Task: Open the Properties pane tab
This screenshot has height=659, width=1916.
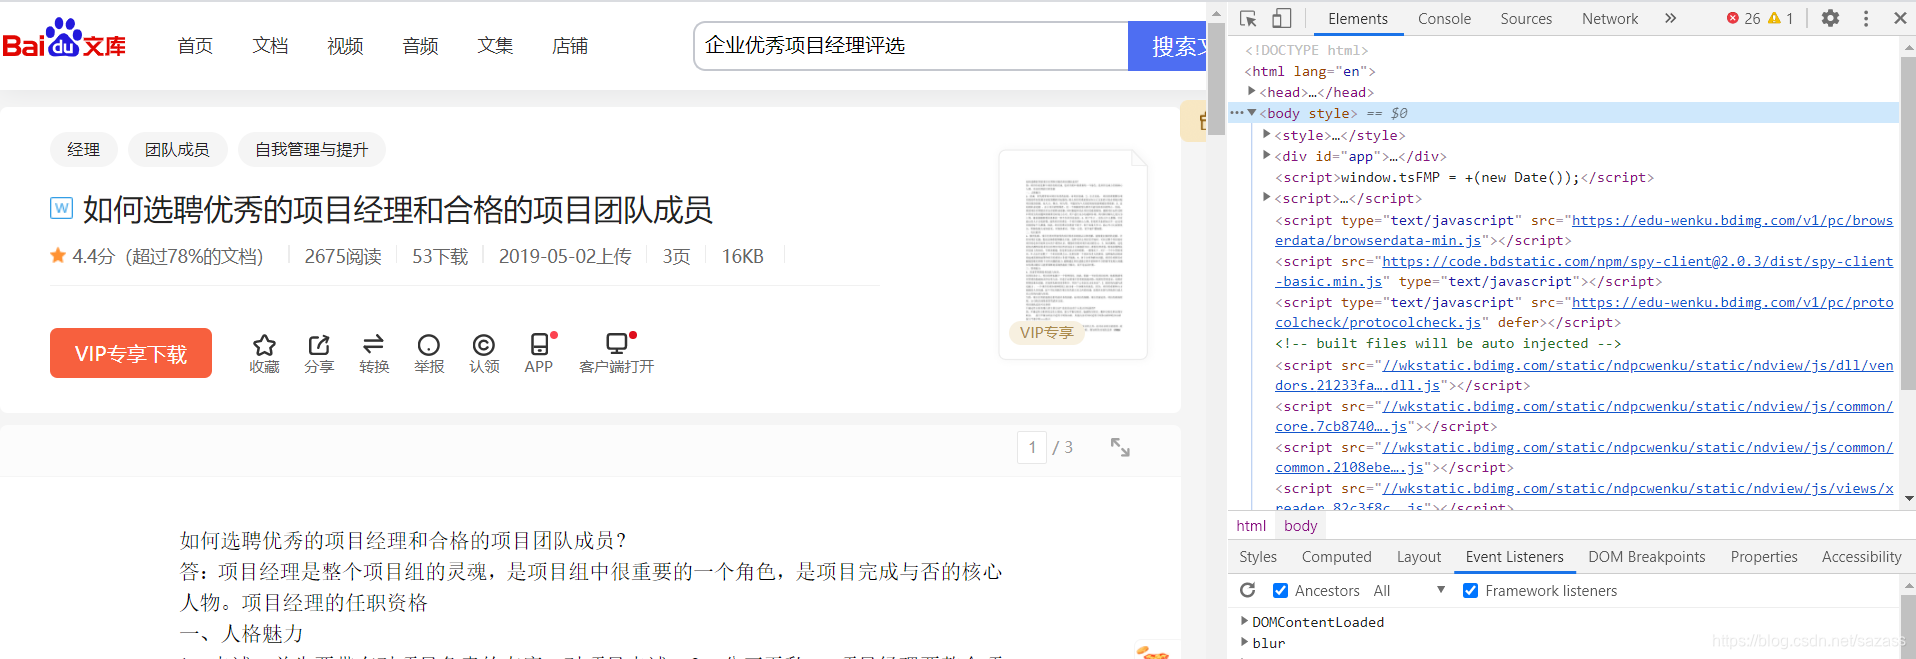Action: [1764, 557]
